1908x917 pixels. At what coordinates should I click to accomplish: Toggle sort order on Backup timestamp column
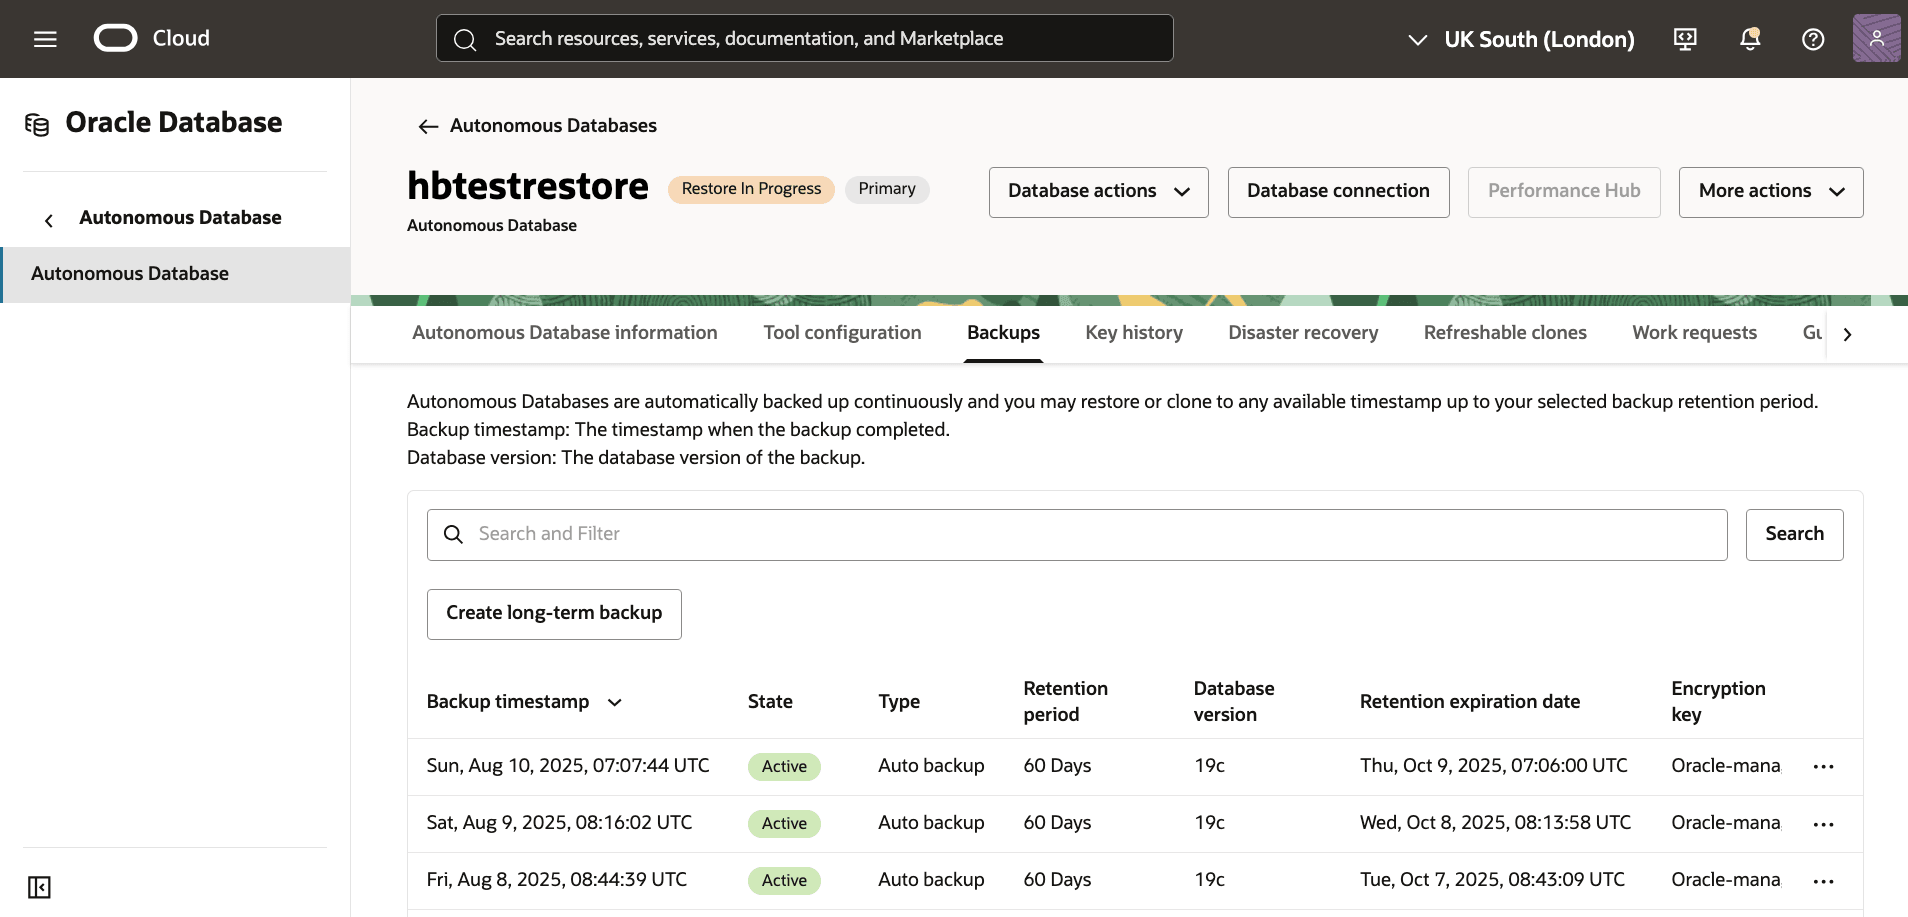pyautogui.click(x=613, y=702)
